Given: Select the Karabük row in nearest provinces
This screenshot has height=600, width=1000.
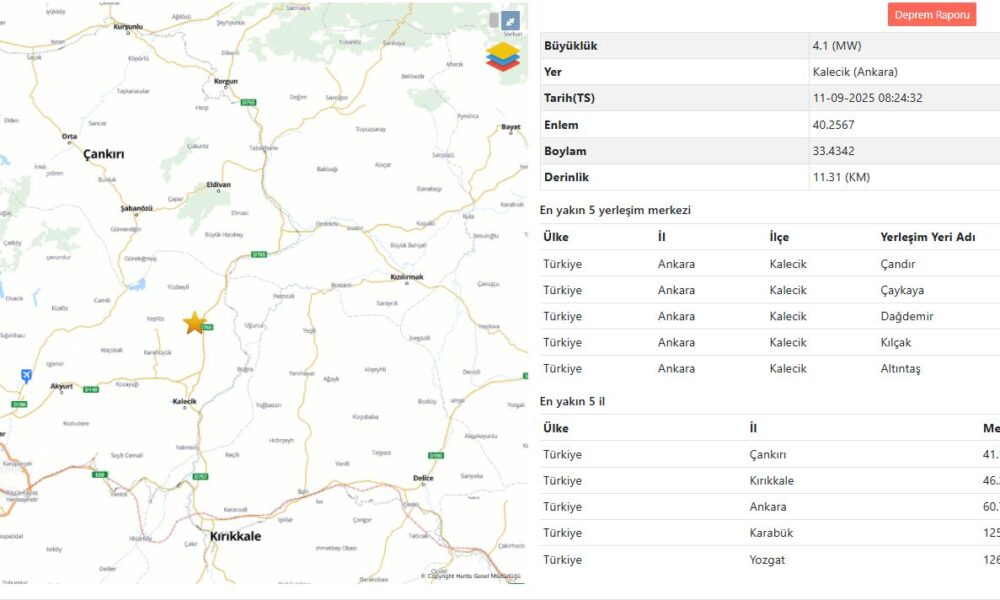Looking at the screenshot, I should pos(770,533).
